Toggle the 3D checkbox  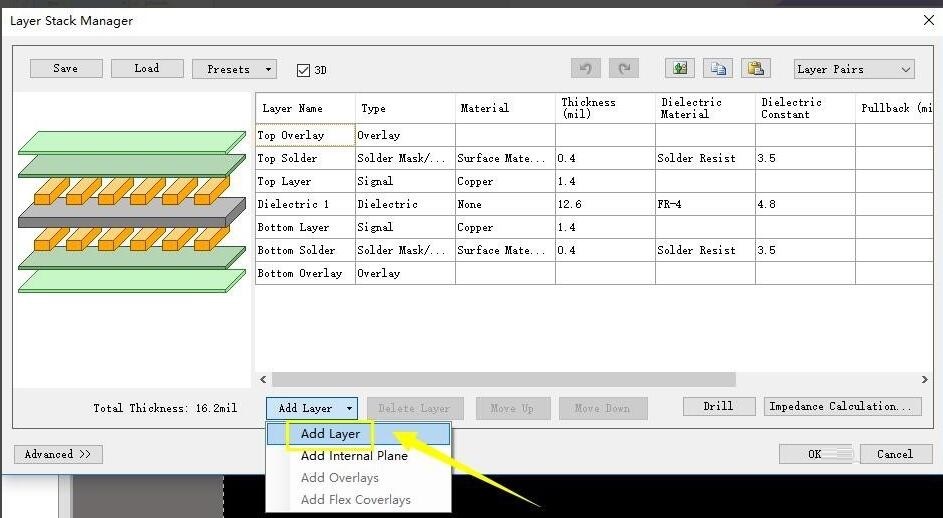click(x=303, y=70)
